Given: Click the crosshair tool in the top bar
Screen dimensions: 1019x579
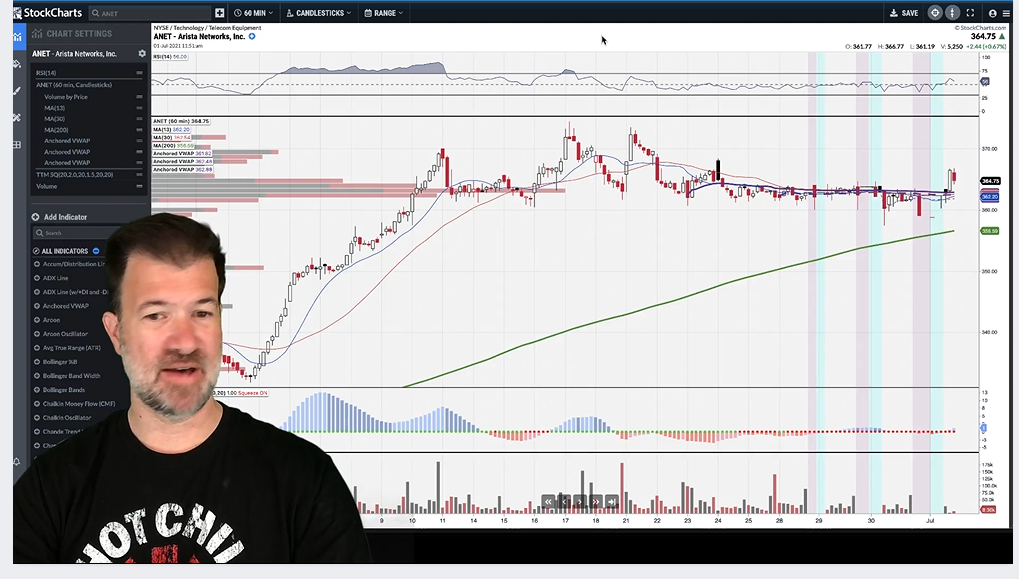Looking at the screenshot, I should coord(935,13).
